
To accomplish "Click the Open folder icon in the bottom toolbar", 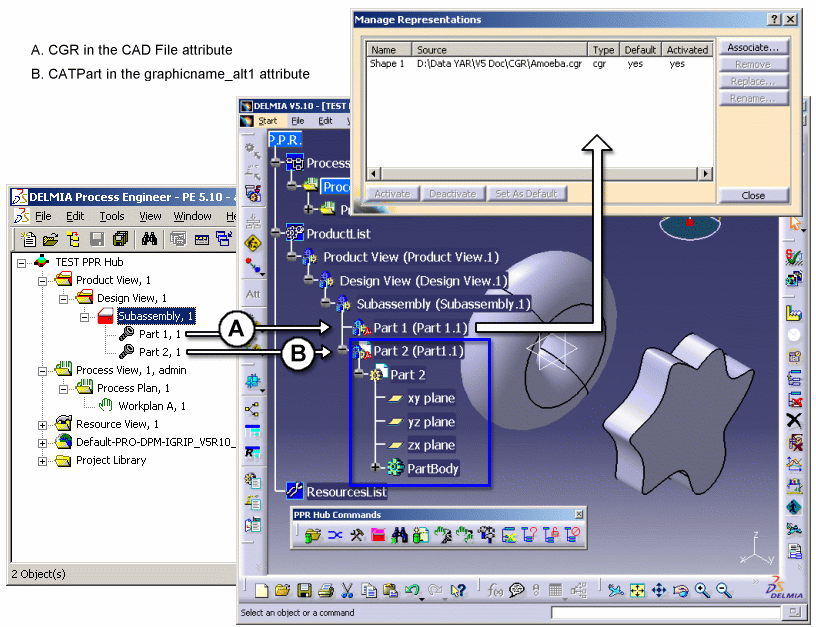I will 282,590.
